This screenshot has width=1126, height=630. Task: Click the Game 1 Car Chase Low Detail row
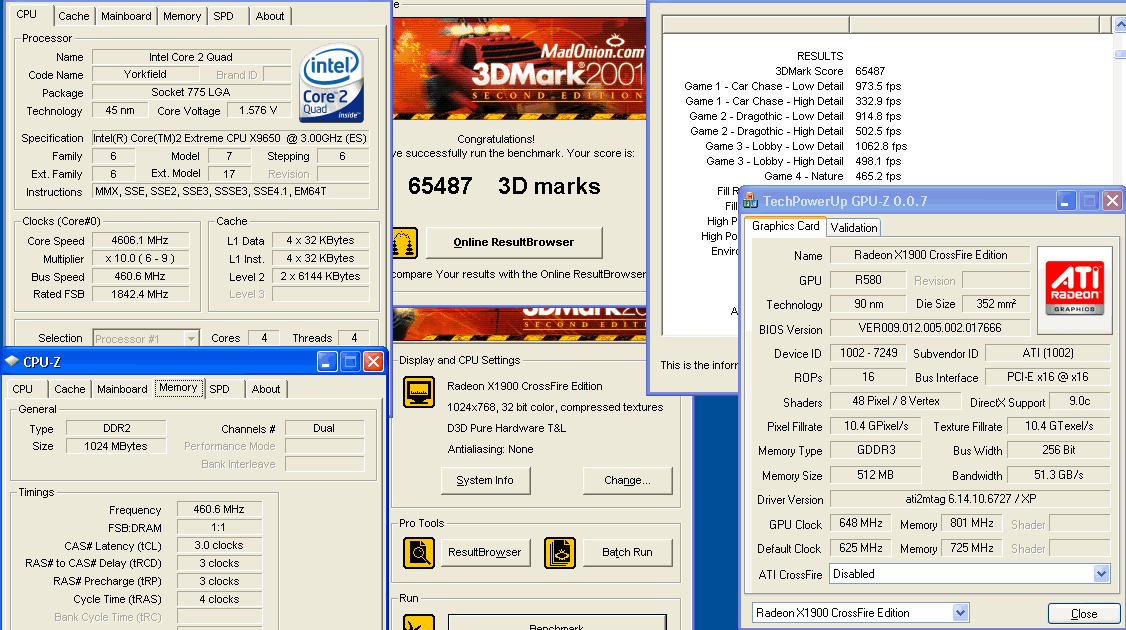[793, 86]
